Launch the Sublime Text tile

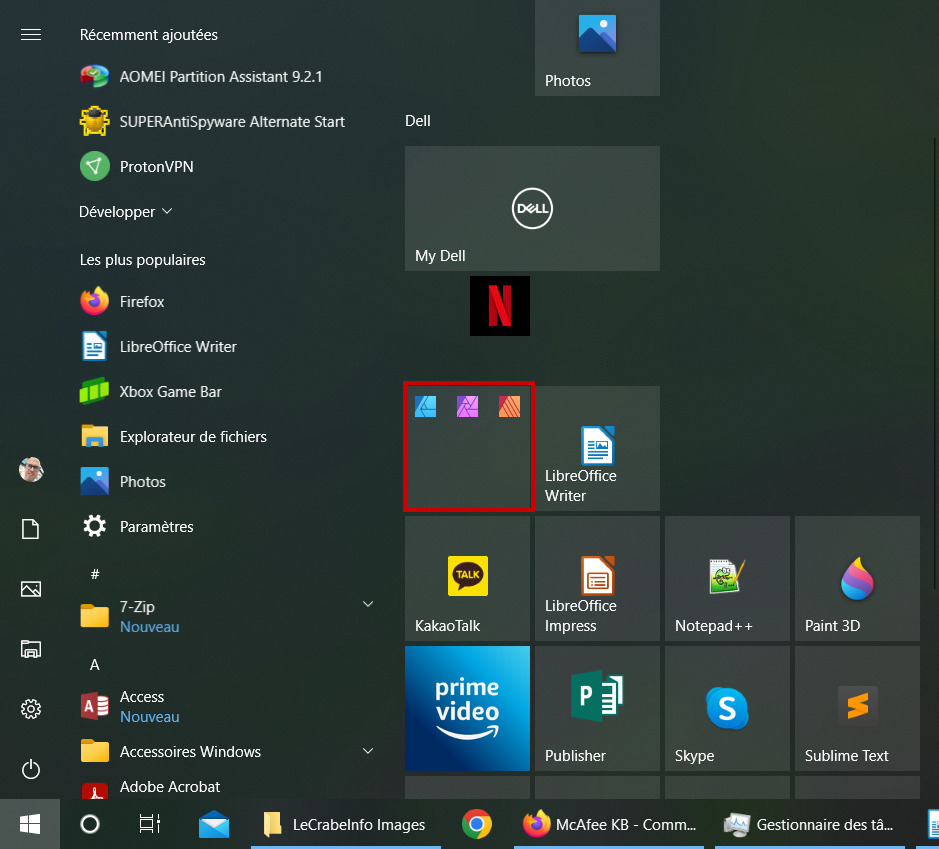click(857, 708)
